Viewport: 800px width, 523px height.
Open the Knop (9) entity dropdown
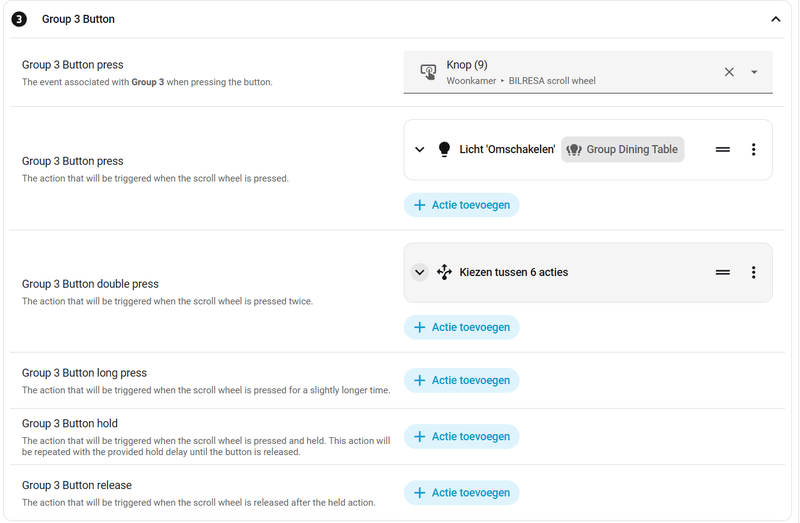(754, 72)
